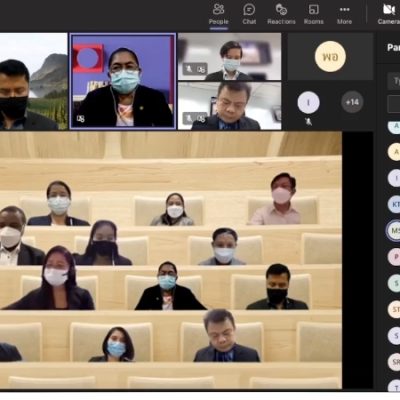Expand the More options ellipsis menu
This screenshot has width=400, height=400.
pos(344,14)
